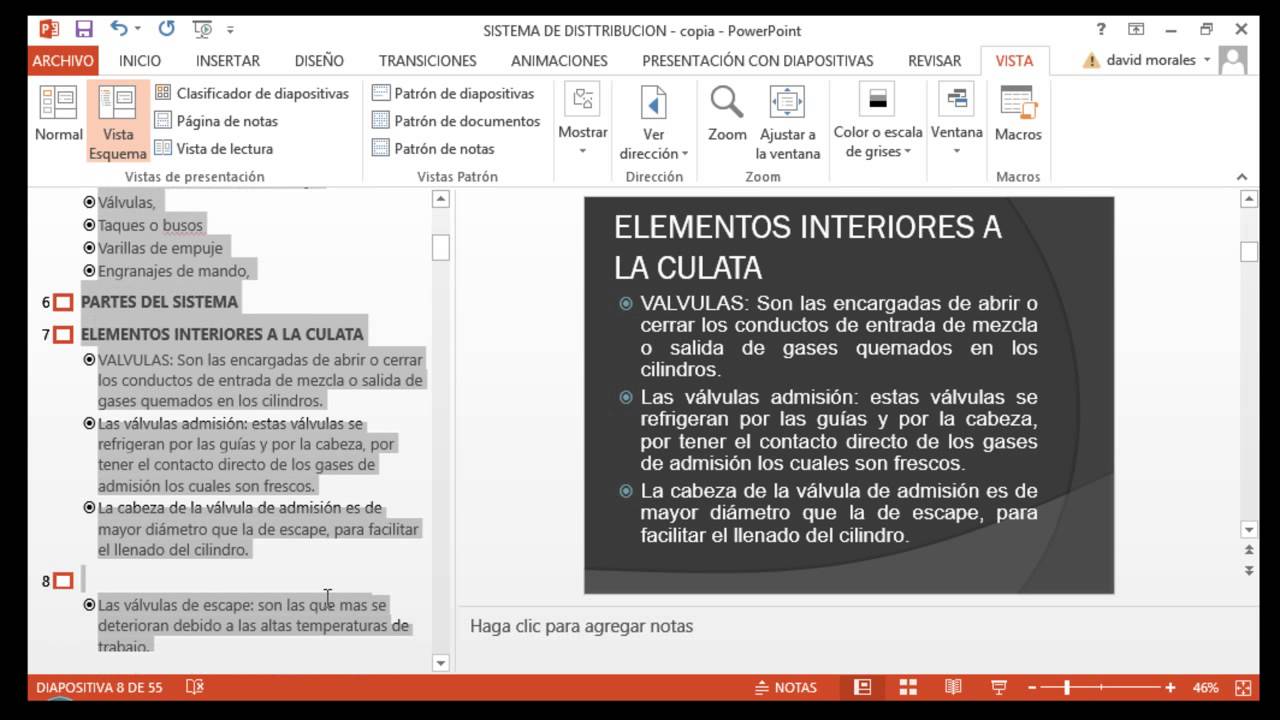Viewport: 1280px width, 720px height.
Task: Start slideshow from quick access toolbar icon
Action: coord(202,29)
